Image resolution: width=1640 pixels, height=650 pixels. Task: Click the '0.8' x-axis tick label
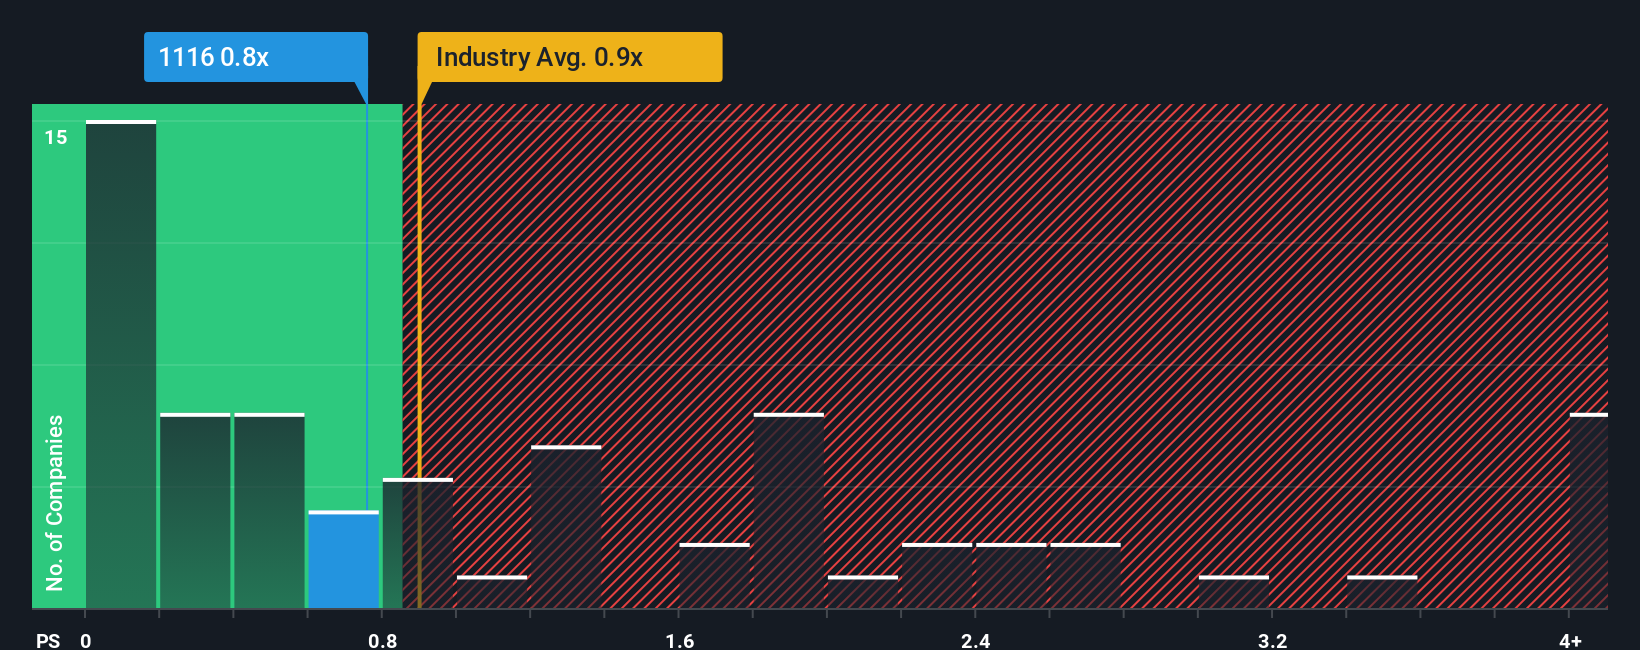(383, 640)
